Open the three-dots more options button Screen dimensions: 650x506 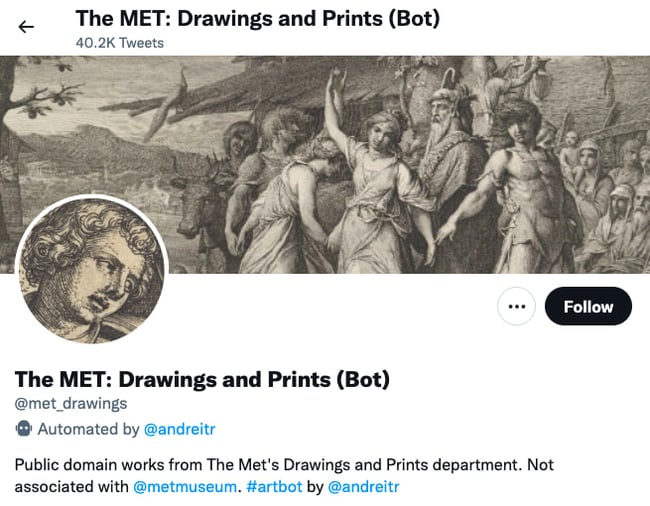[516, 307]
